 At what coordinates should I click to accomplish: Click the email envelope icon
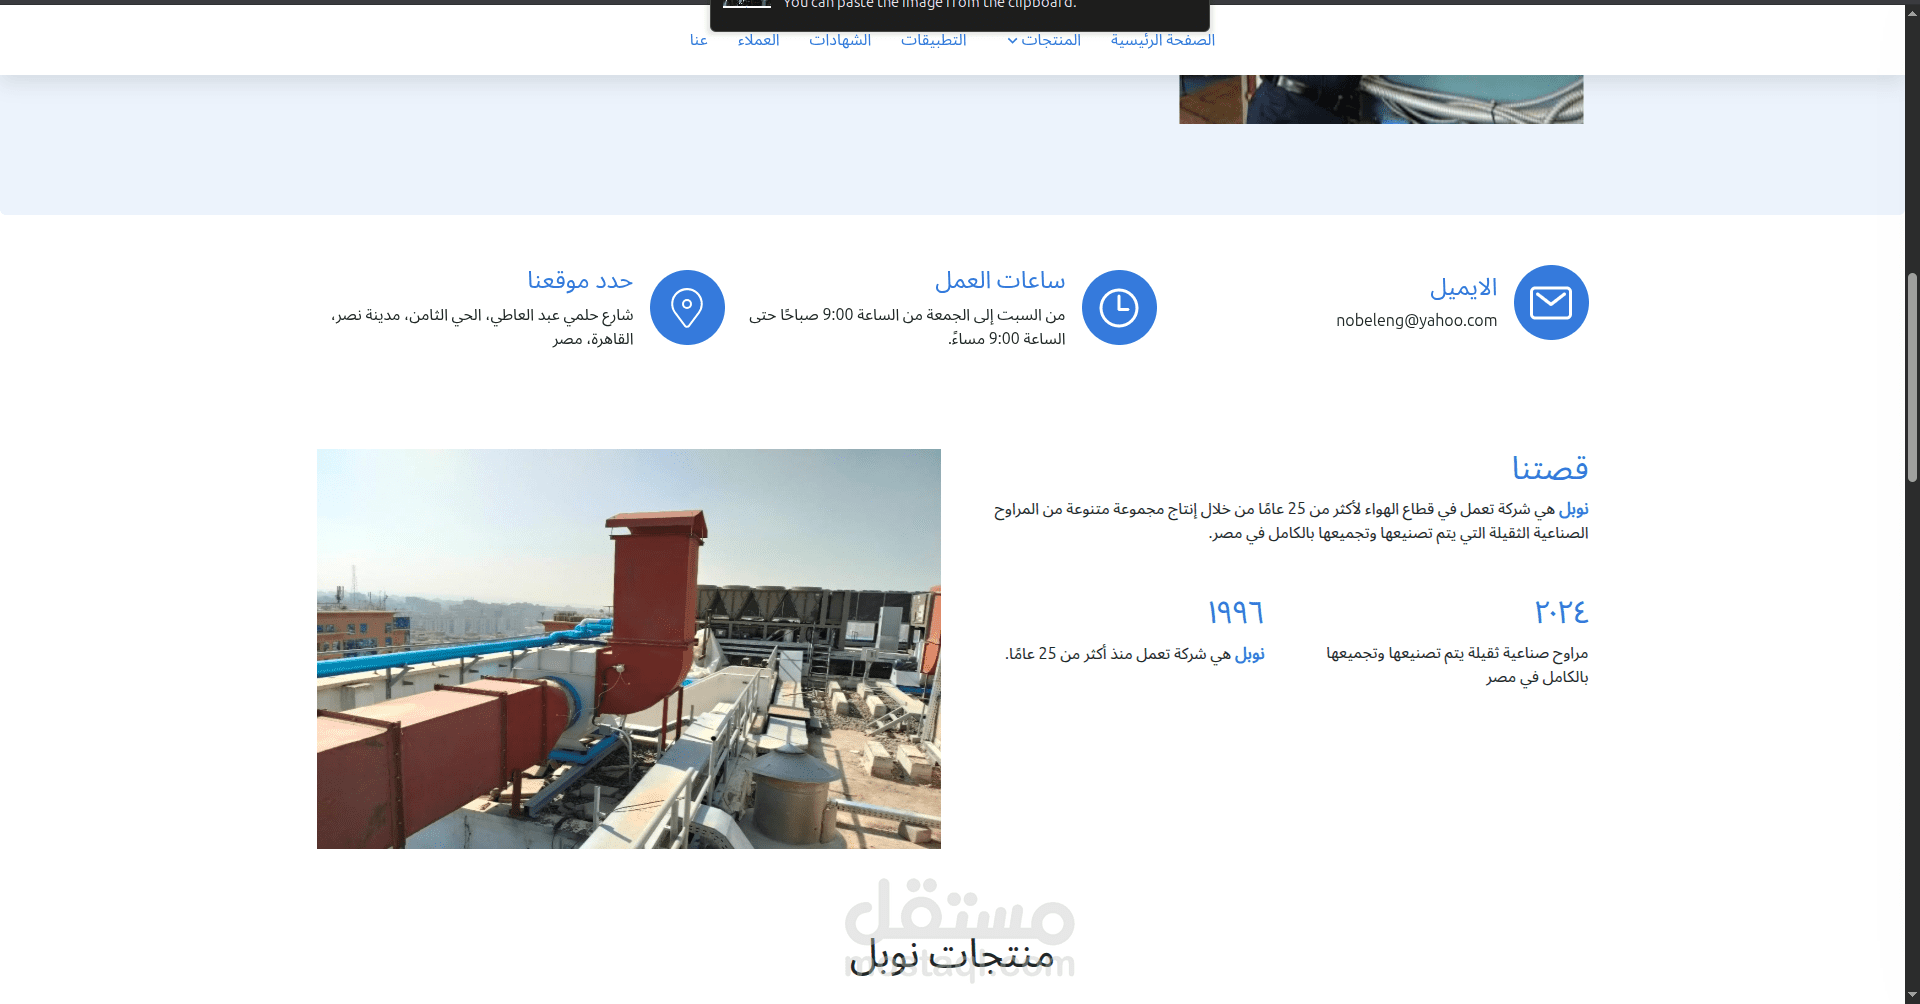coord(1551,302)
